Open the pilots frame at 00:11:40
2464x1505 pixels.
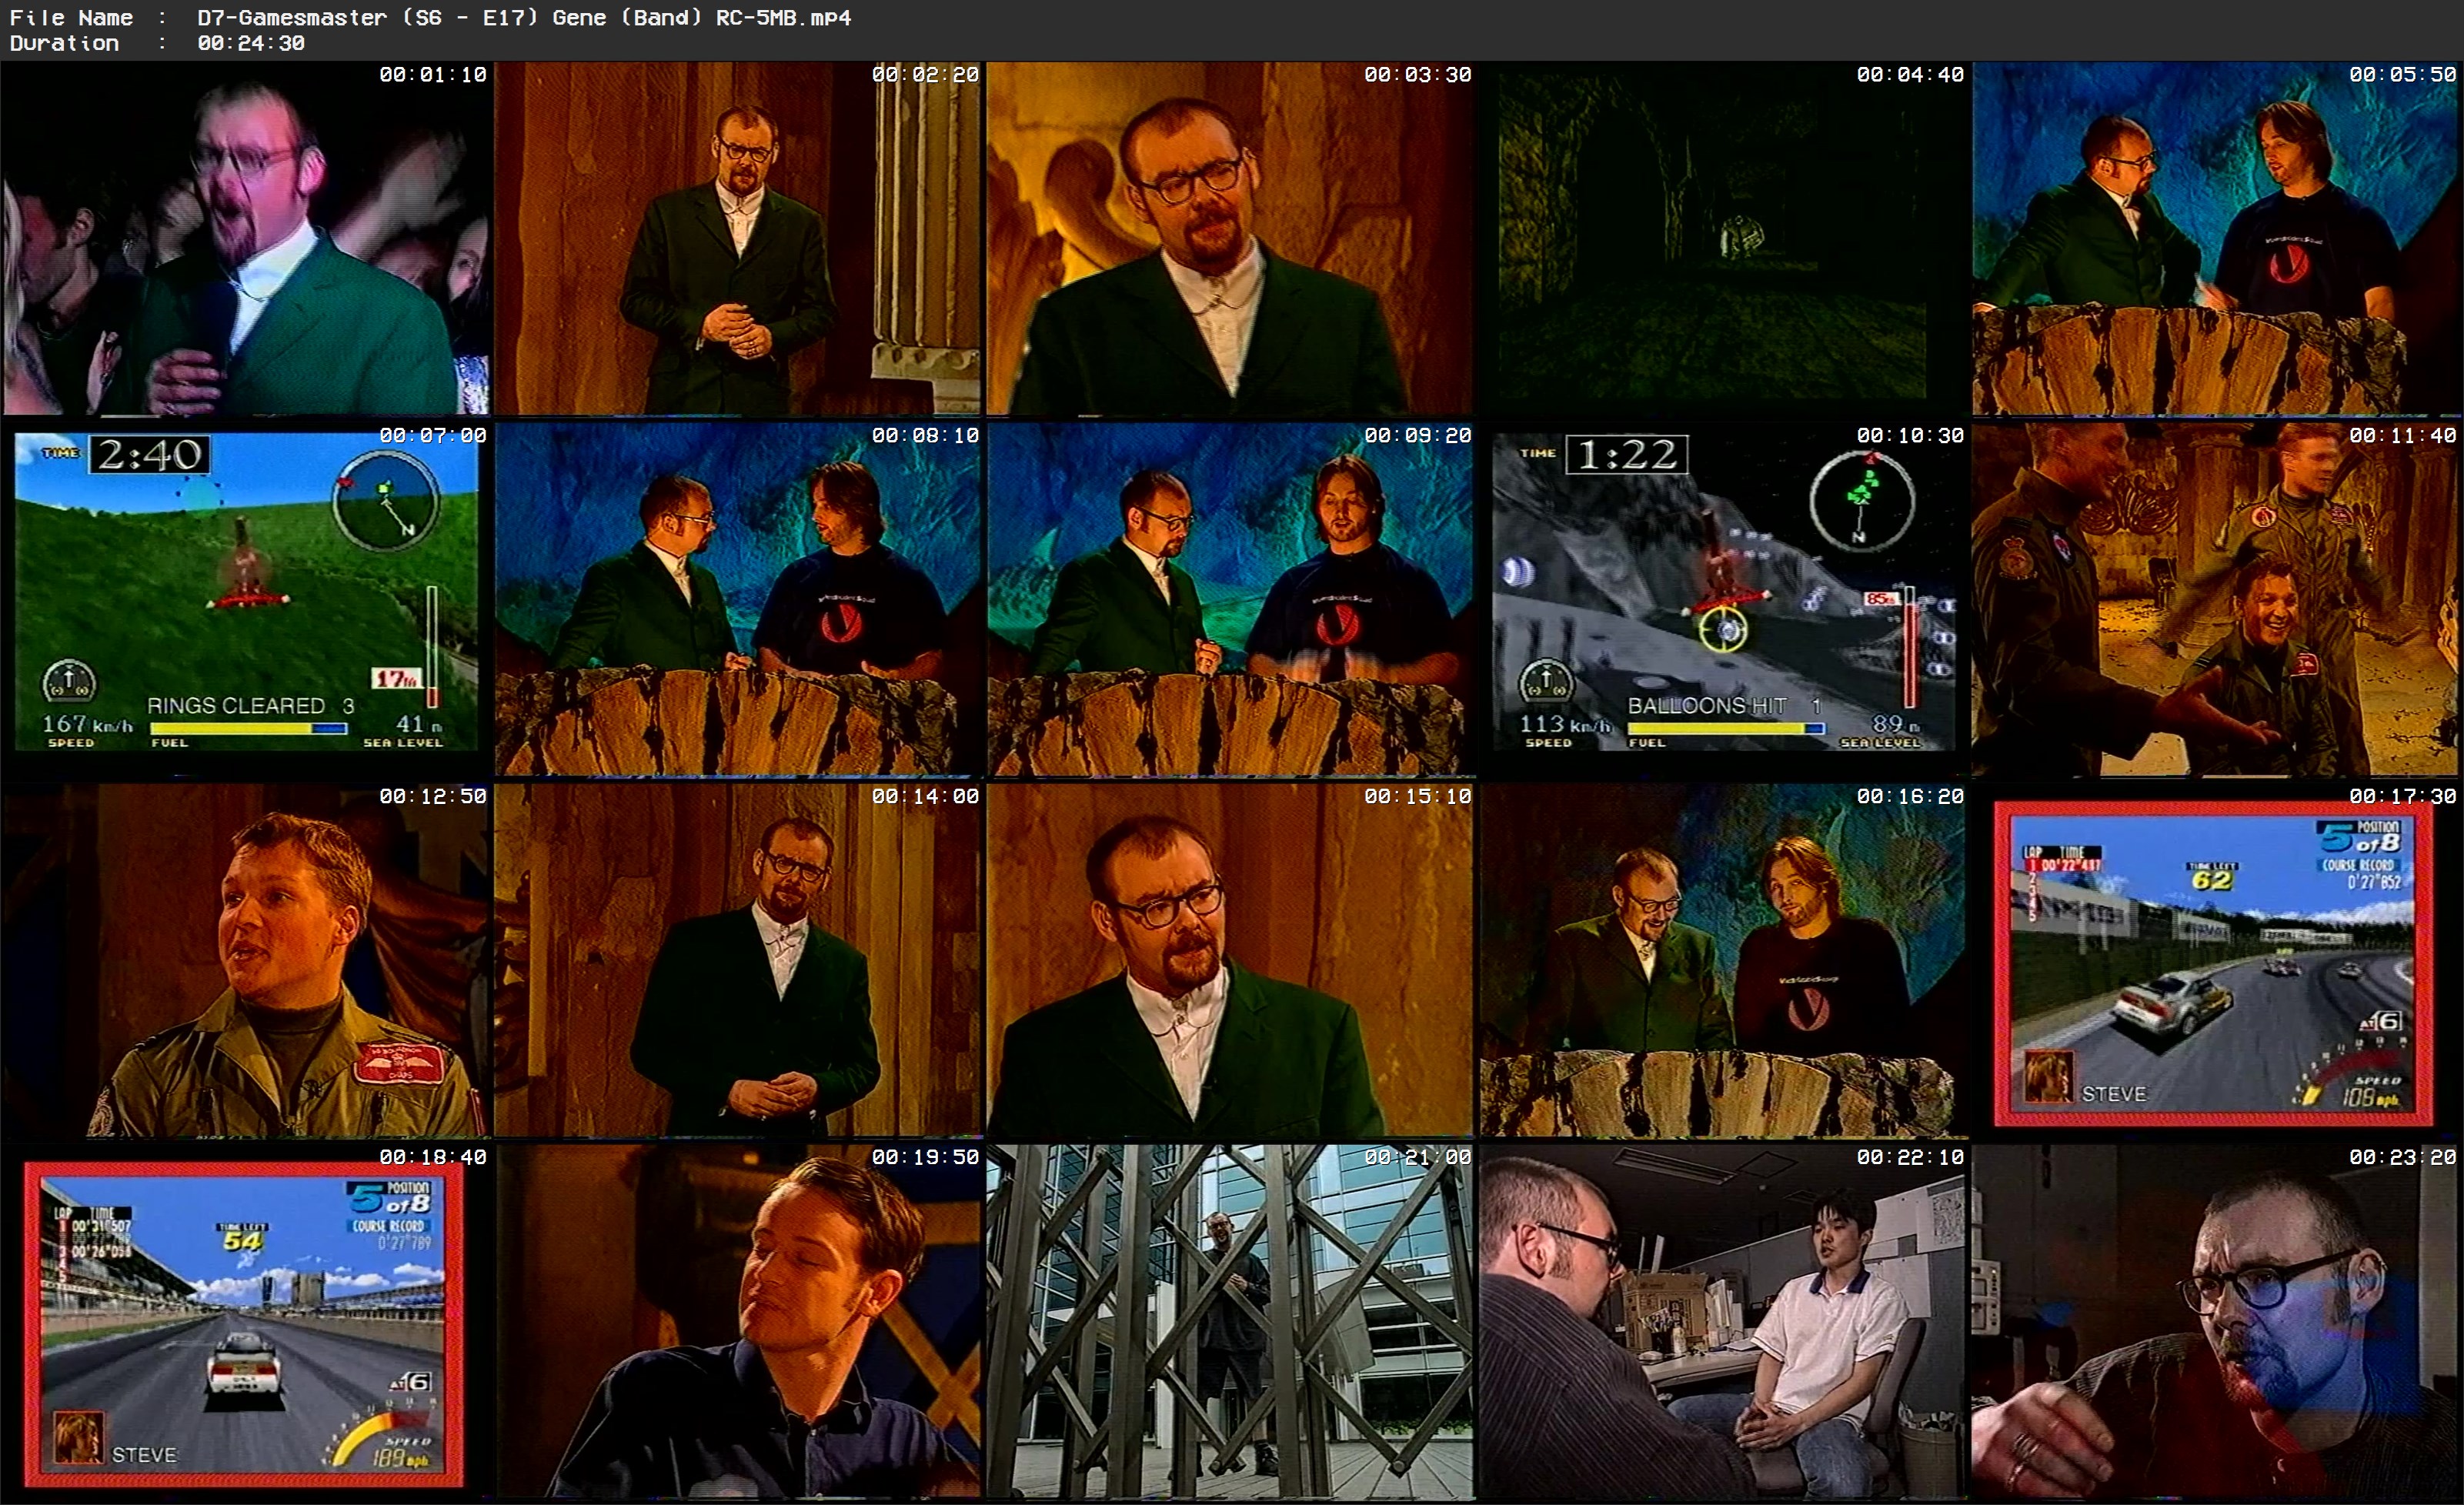click(x=2216, y=598)
